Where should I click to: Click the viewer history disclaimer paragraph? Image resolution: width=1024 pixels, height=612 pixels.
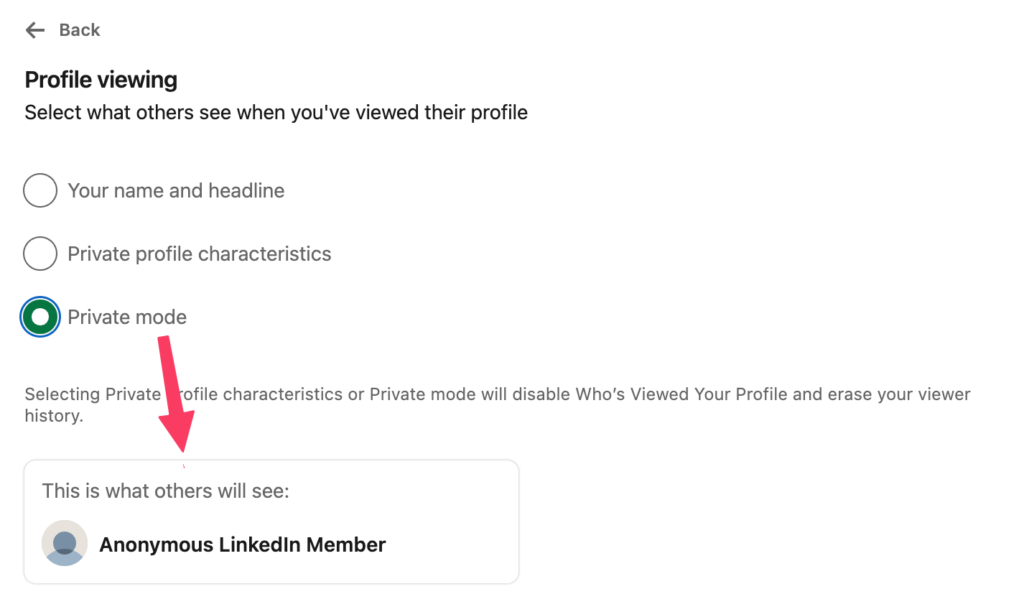498,405
